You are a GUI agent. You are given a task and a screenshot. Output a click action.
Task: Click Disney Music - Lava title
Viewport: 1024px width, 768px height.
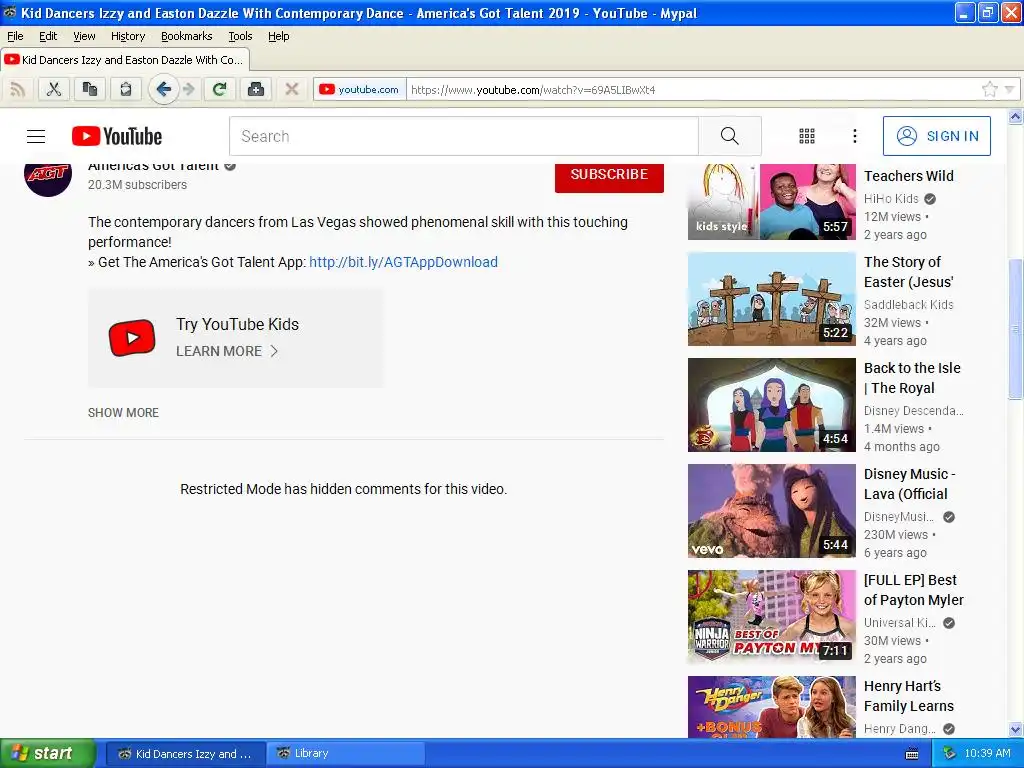point(910,484)
